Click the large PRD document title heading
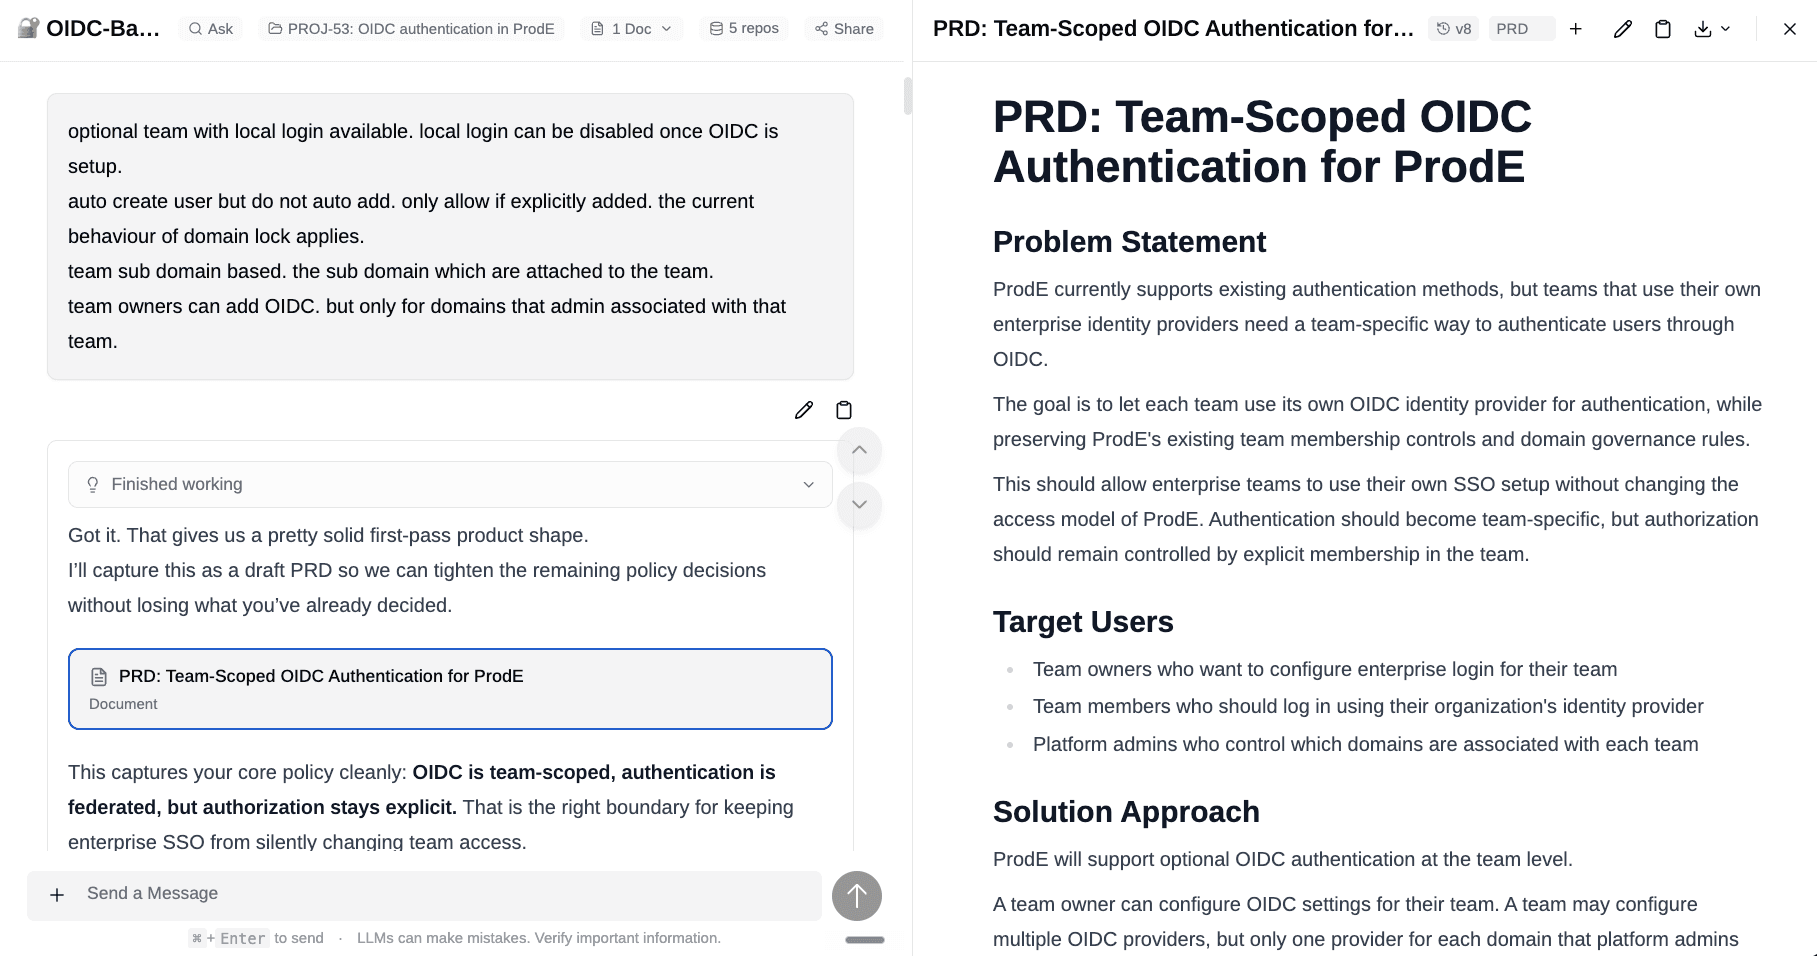The height and width of the screenshot is (956, 1817). tap(1262, 142)
